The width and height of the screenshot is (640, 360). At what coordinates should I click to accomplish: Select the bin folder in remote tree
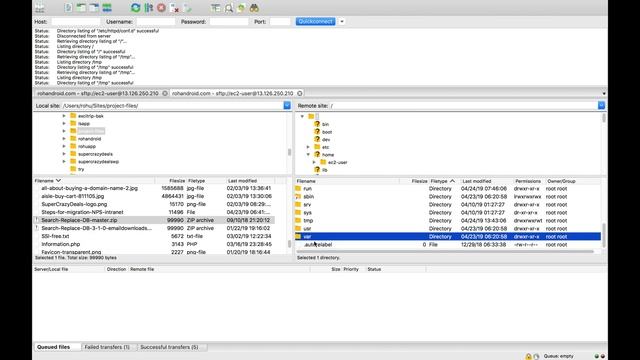click(x=325, y=124)
